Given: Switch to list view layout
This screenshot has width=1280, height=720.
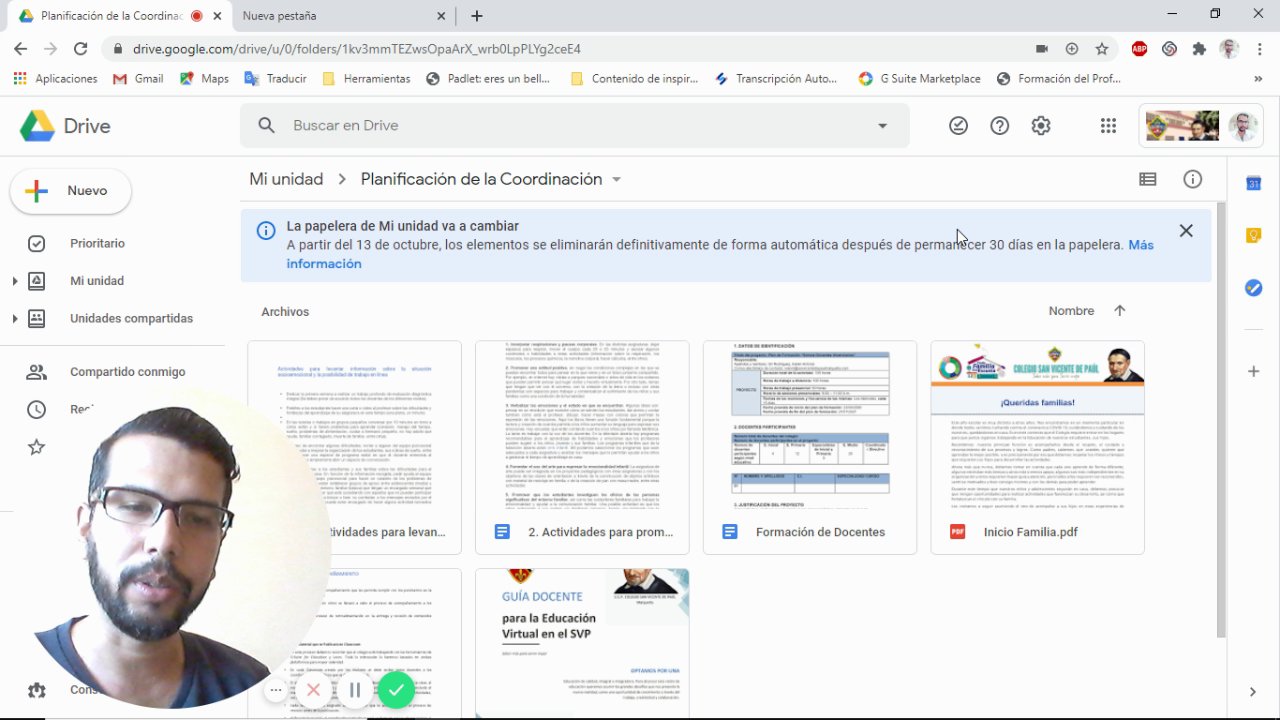Looking at the screenshot, I should pyautogui.click(x=1148, y=179).
